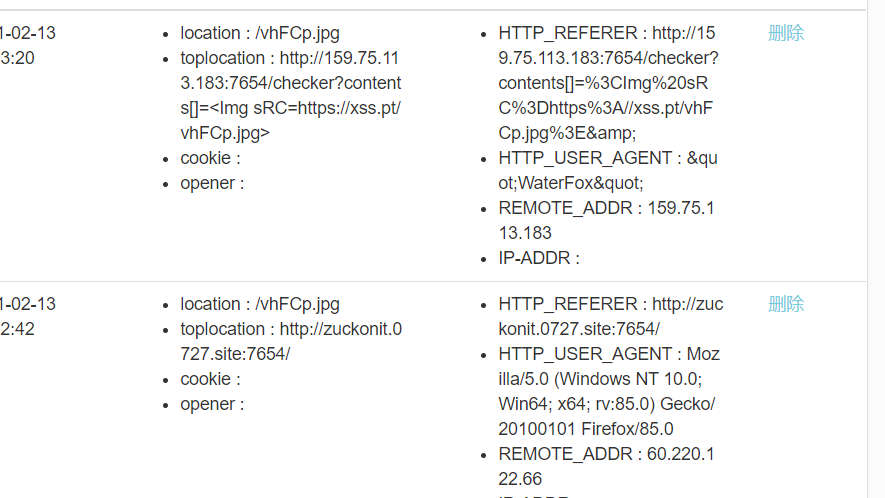Click the empty IP-ADDR entry
Image resolution: width=885 pixels, height=498 pixels.
(x=538, y=258)
